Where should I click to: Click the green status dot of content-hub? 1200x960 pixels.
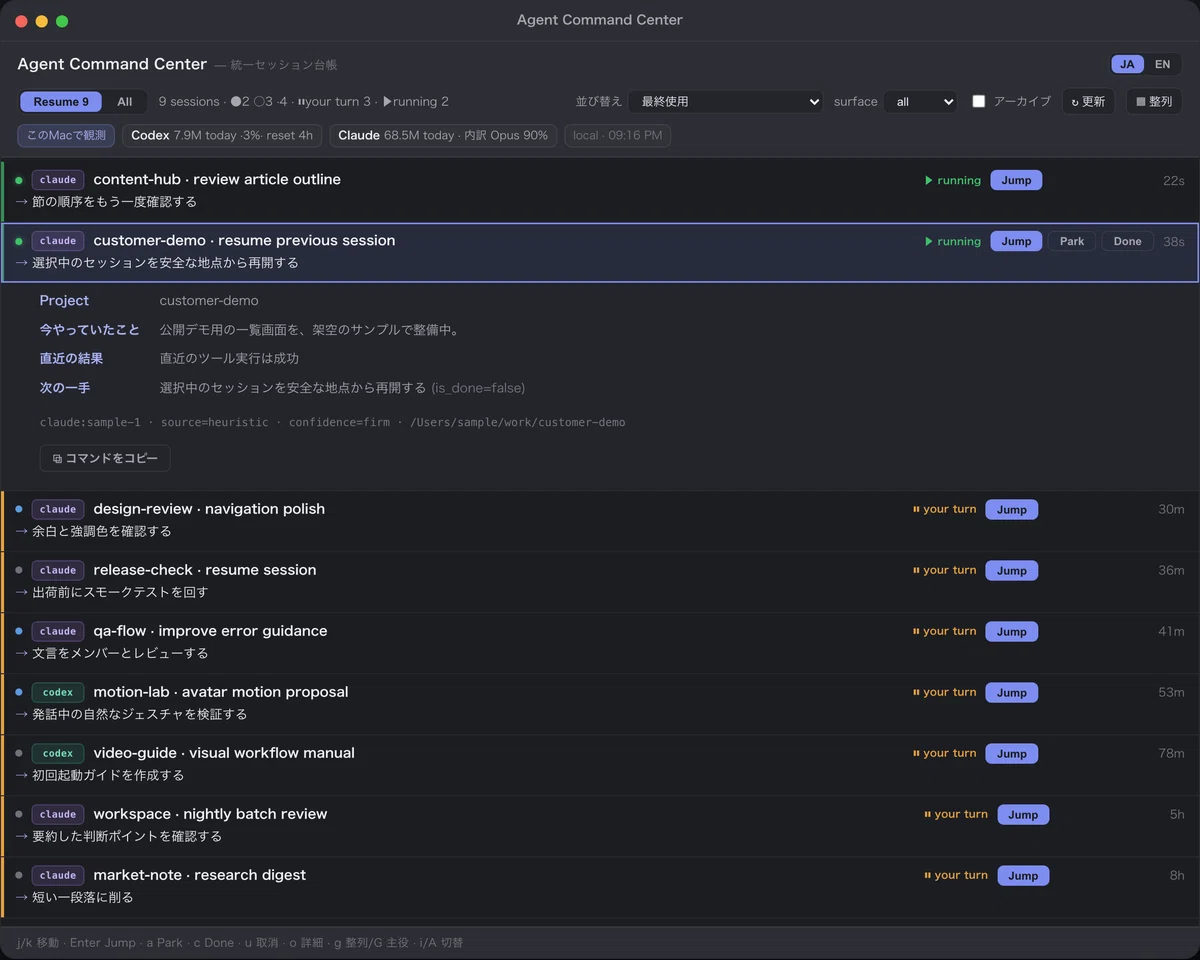(x=19, y=180)
